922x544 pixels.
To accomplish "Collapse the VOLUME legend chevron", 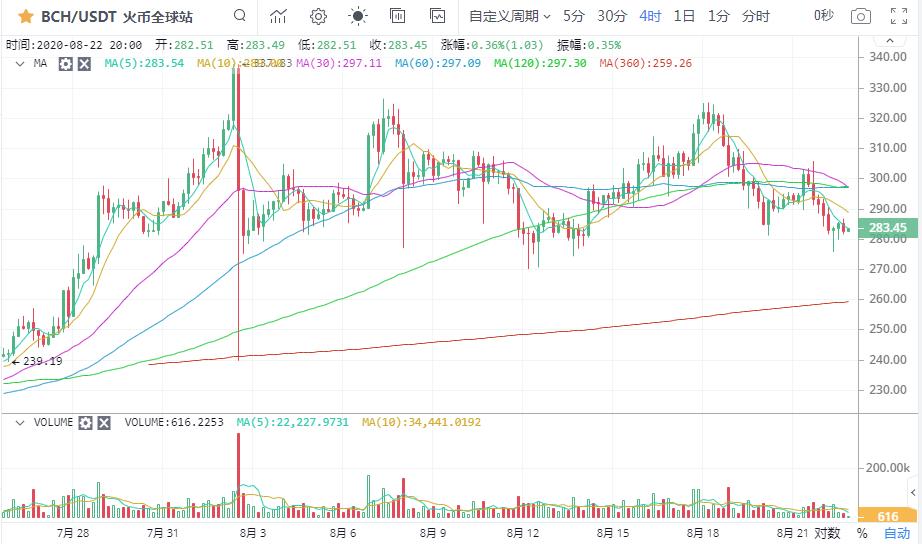I will click(x=19, y=423).
